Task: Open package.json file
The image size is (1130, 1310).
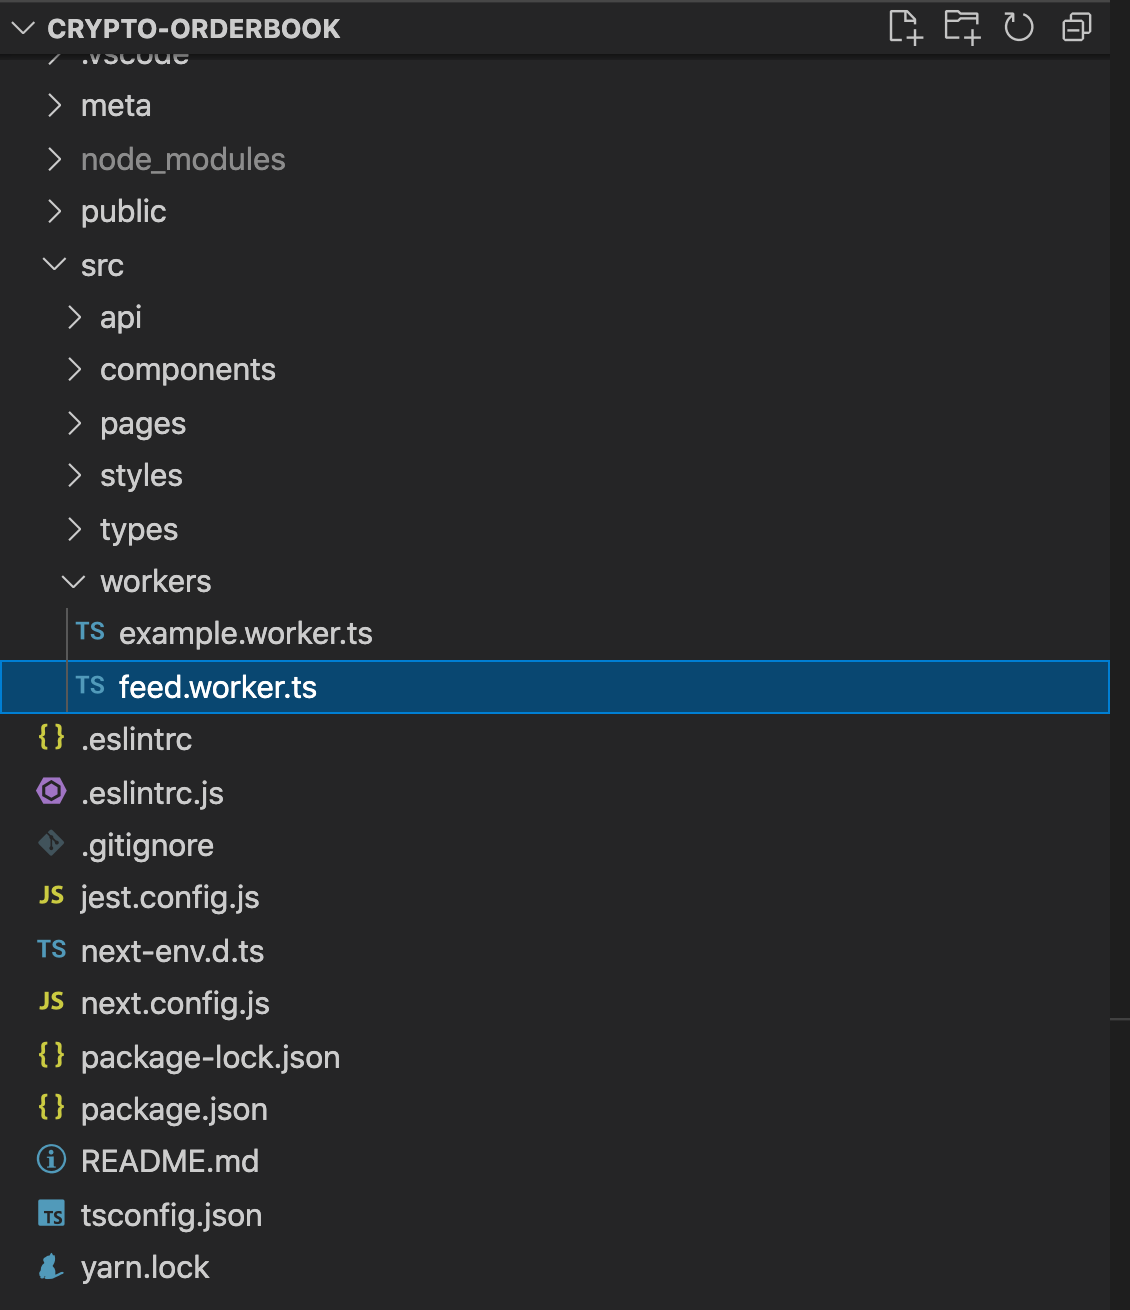Action: pyautogui.click(x=555, y=1109)
